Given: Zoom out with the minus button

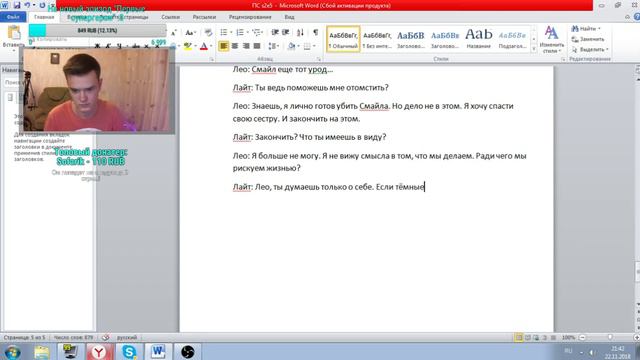Looking at the screenshot, I should point(582,338).
